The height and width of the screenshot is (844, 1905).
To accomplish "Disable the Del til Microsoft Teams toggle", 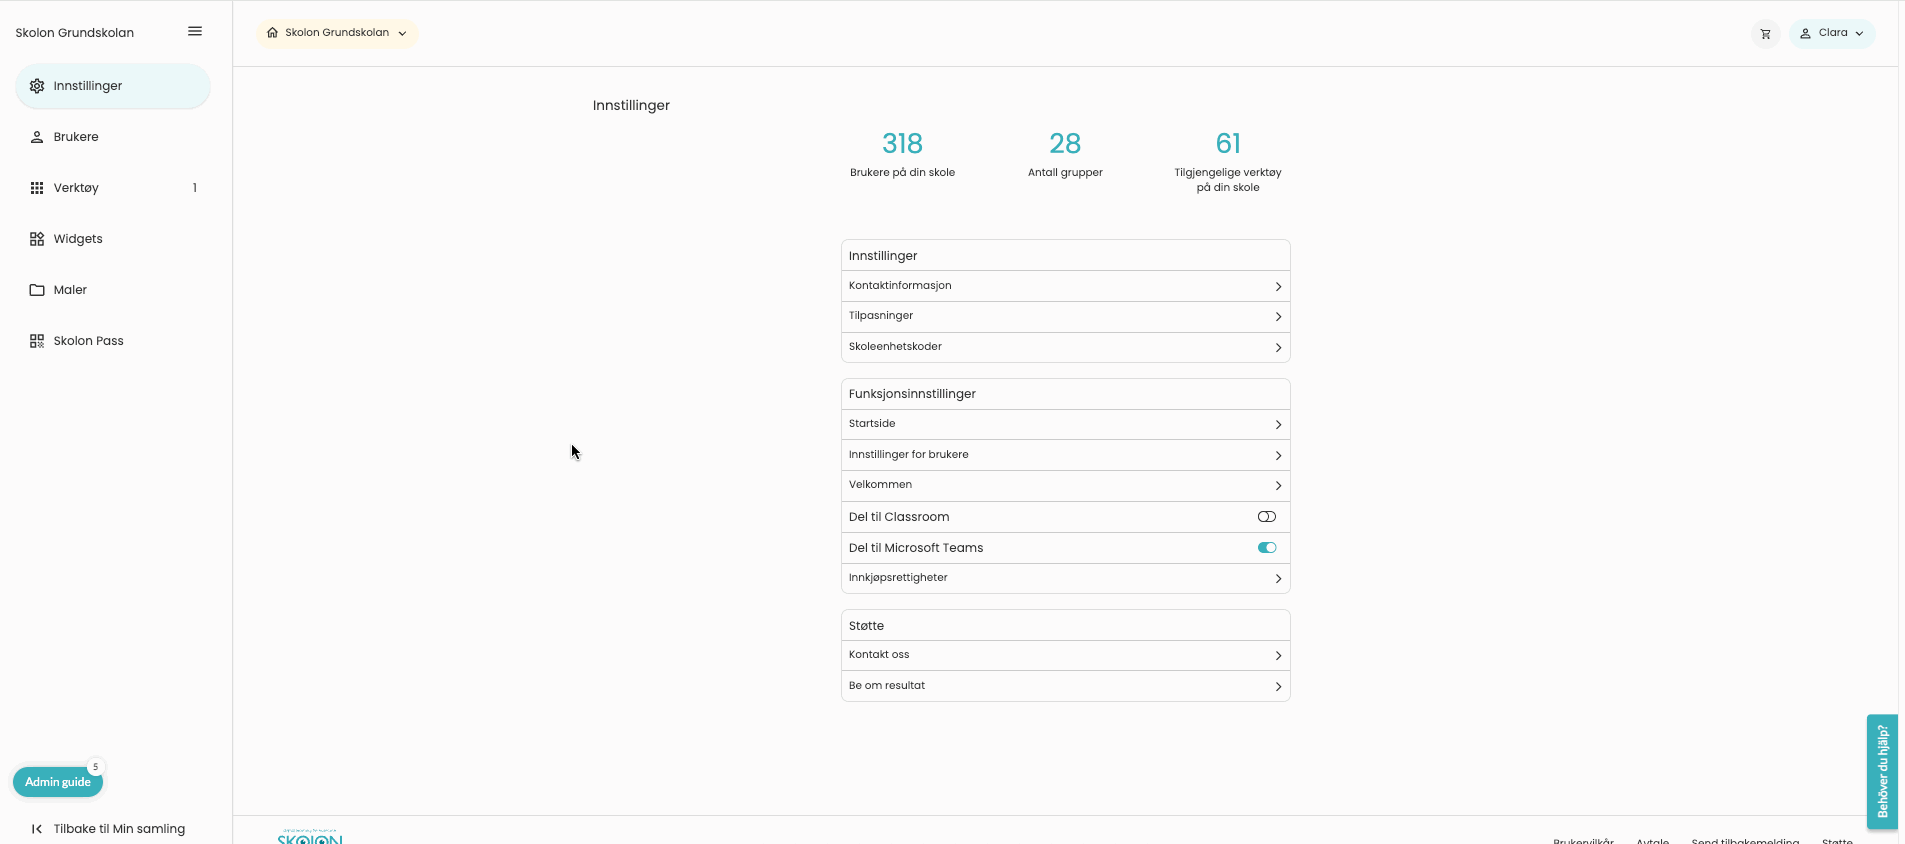I will coord(1266,548).
